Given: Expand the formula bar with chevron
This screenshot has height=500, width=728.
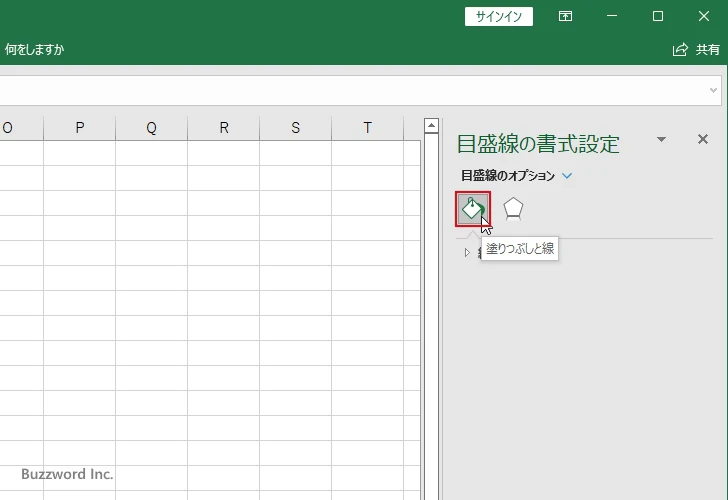Looking at the screenshot, I should point(714,90).
